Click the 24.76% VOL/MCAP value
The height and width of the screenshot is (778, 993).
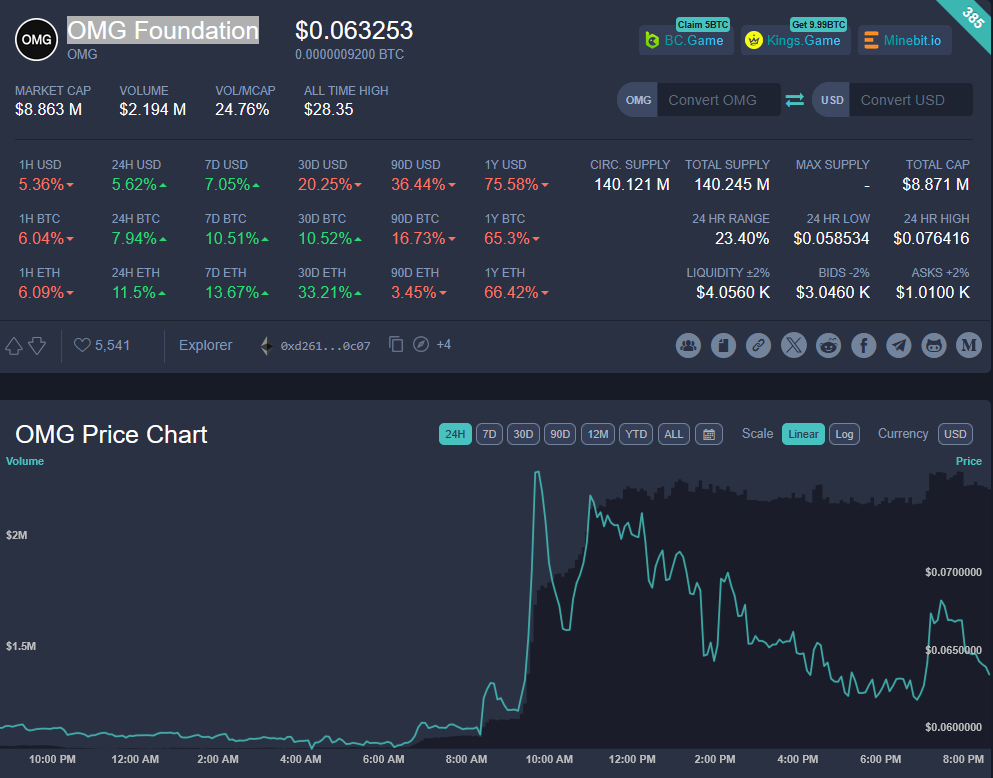(x=242, y=110)
